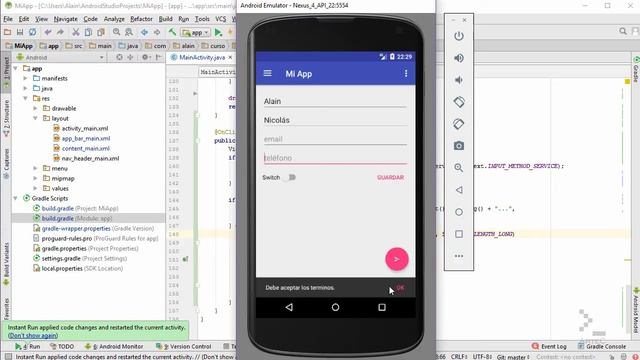Lower volume using emulator volume down icon

(459, 80)
